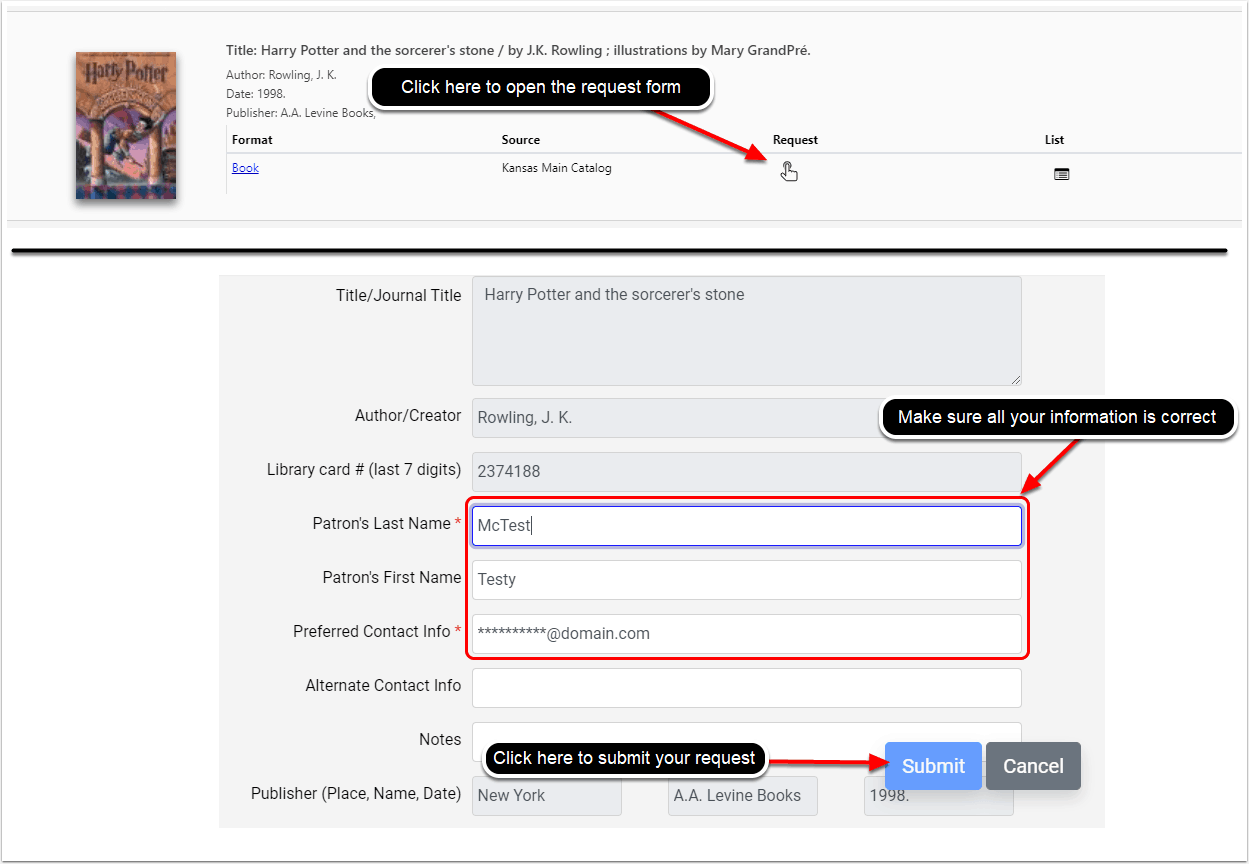Click the List icon for the book
This screenshot has height=864, width=1249.
1062,174
